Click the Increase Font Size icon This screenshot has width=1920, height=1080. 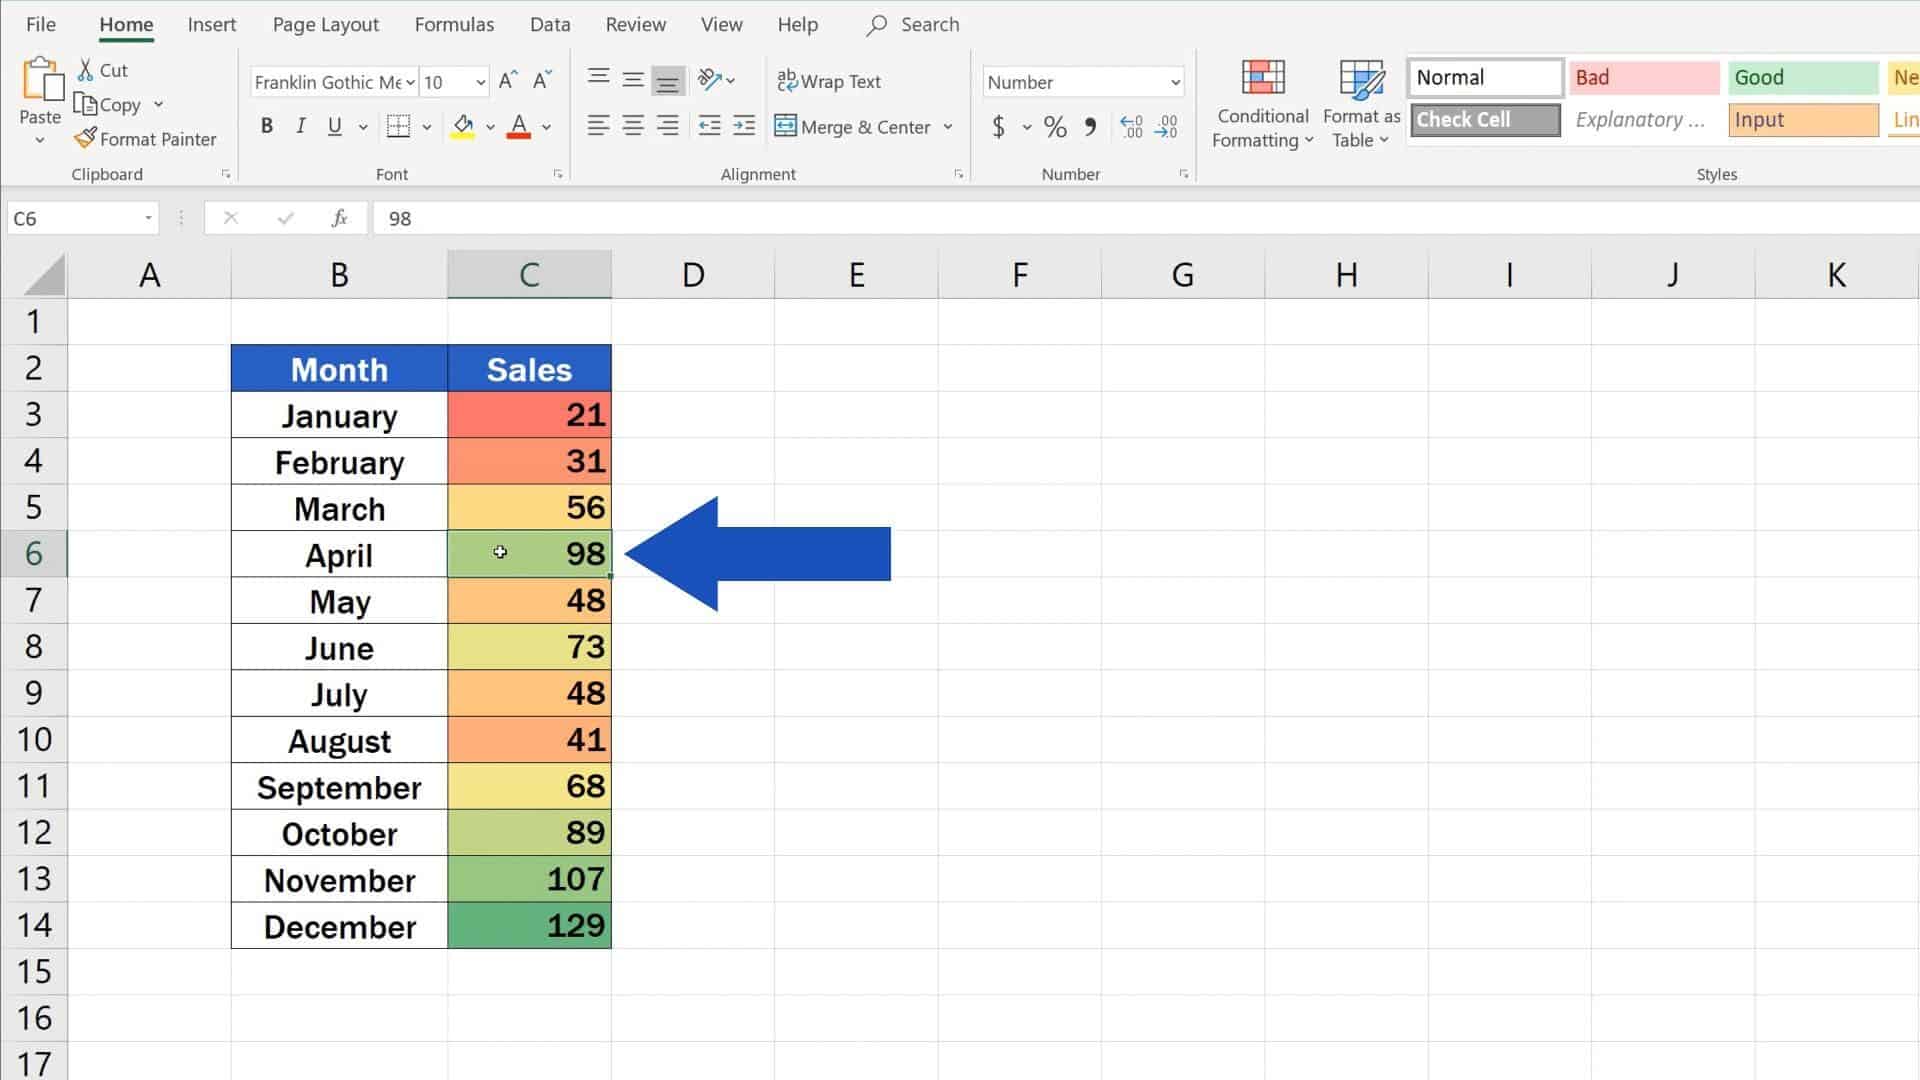508,81
